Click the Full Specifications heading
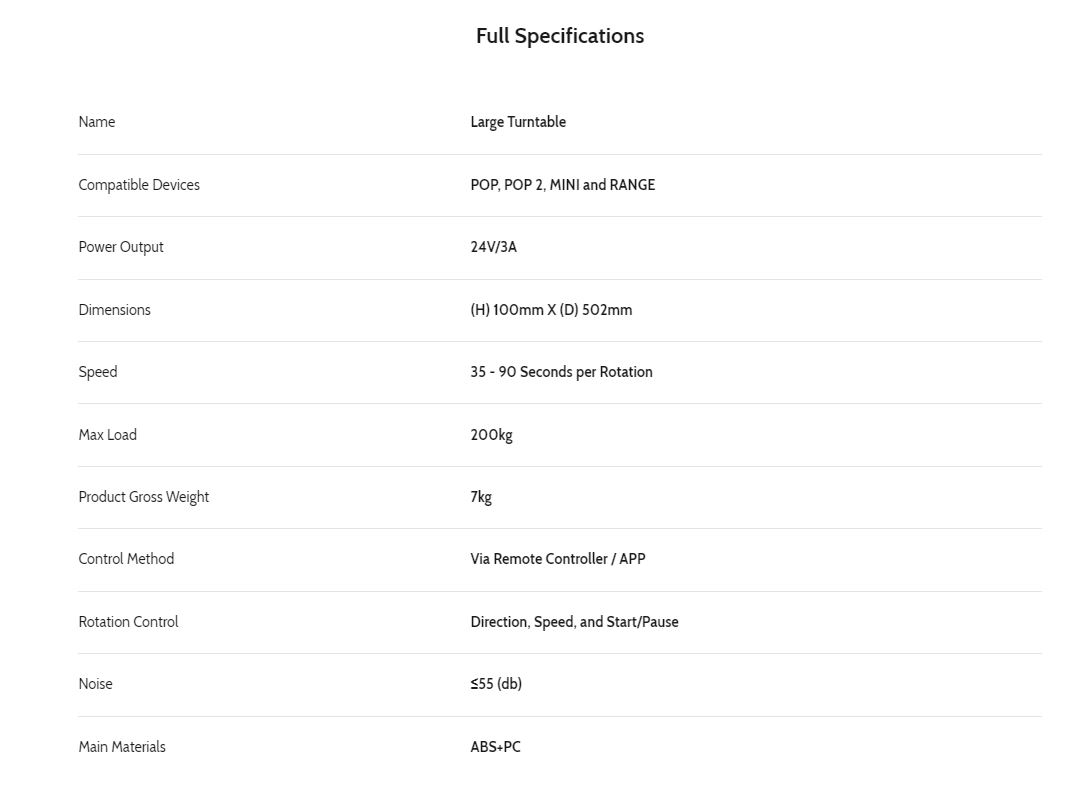Screen dimensions: 1090x806 point(559,36)
